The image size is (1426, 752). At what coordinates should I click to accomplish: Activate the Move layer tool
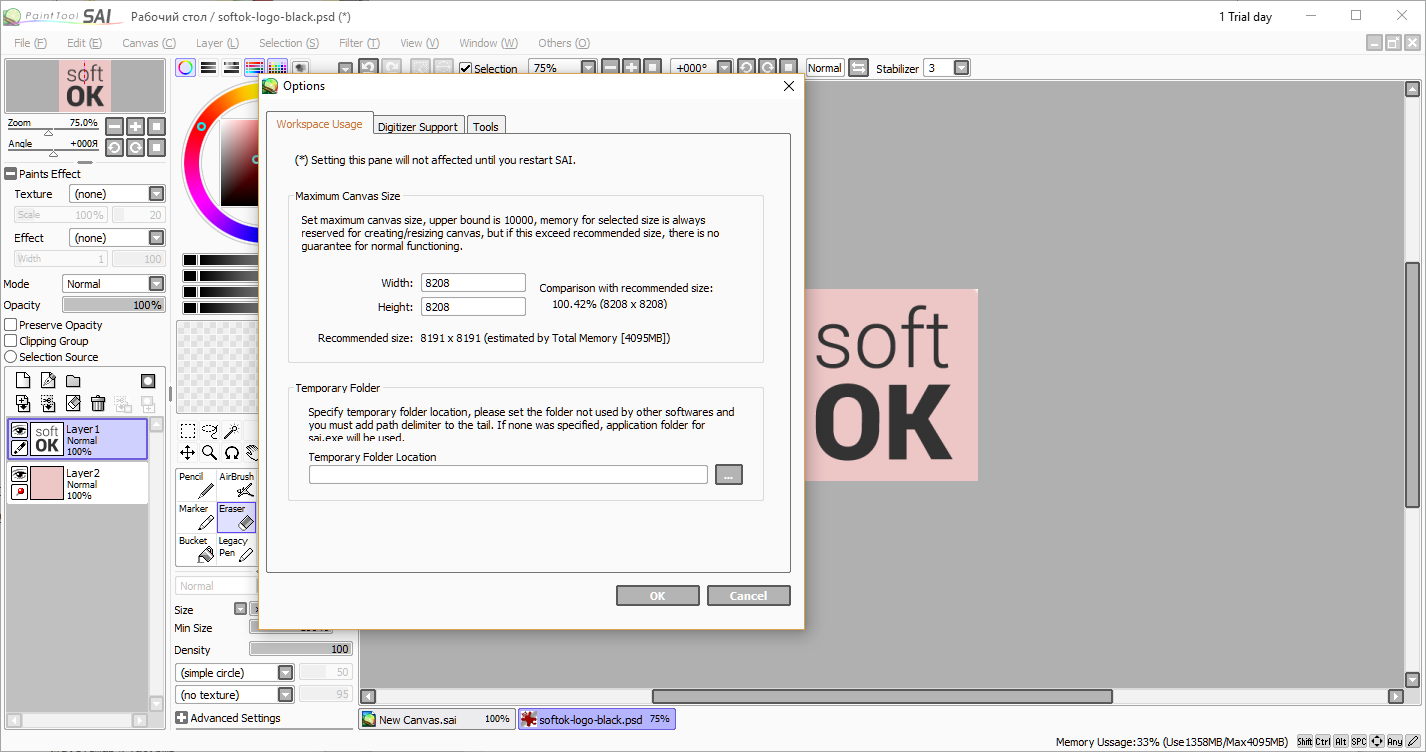coord(188,453)
